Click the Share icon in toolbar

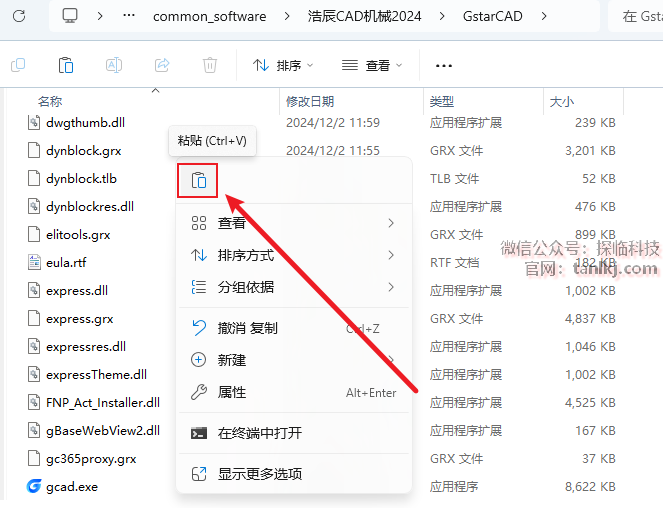[162, 65]
